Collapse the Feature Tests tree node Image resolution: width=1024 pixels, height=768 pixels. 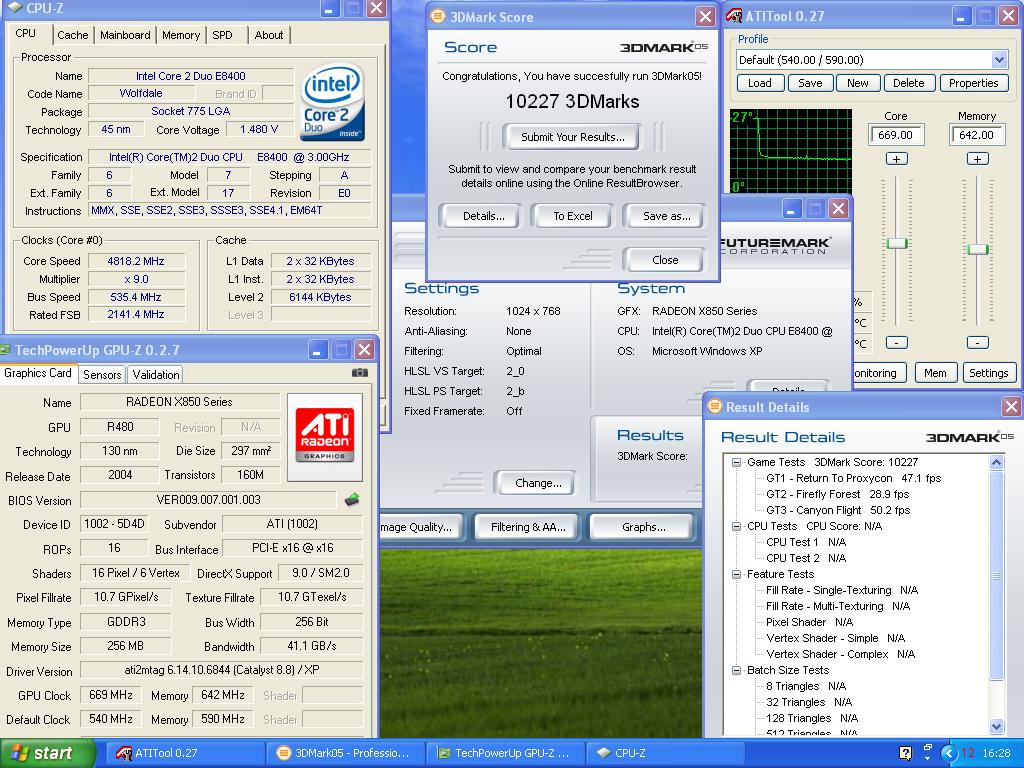(737, 575)
